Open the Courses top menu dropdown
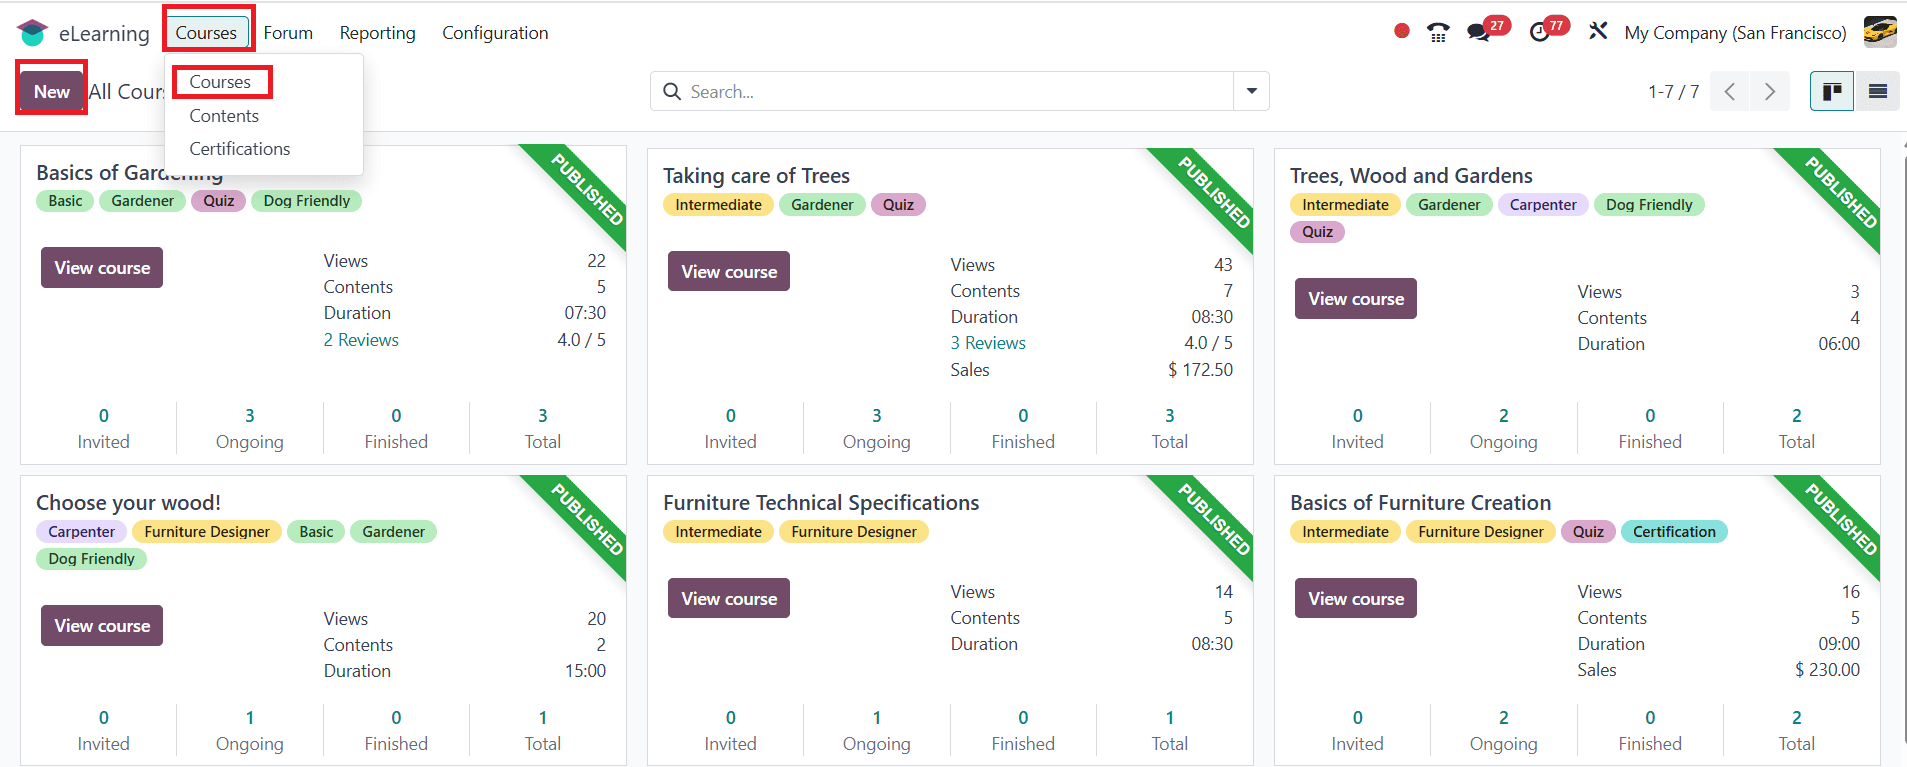This screenshot has height=767, width=1907. (206, 33)
